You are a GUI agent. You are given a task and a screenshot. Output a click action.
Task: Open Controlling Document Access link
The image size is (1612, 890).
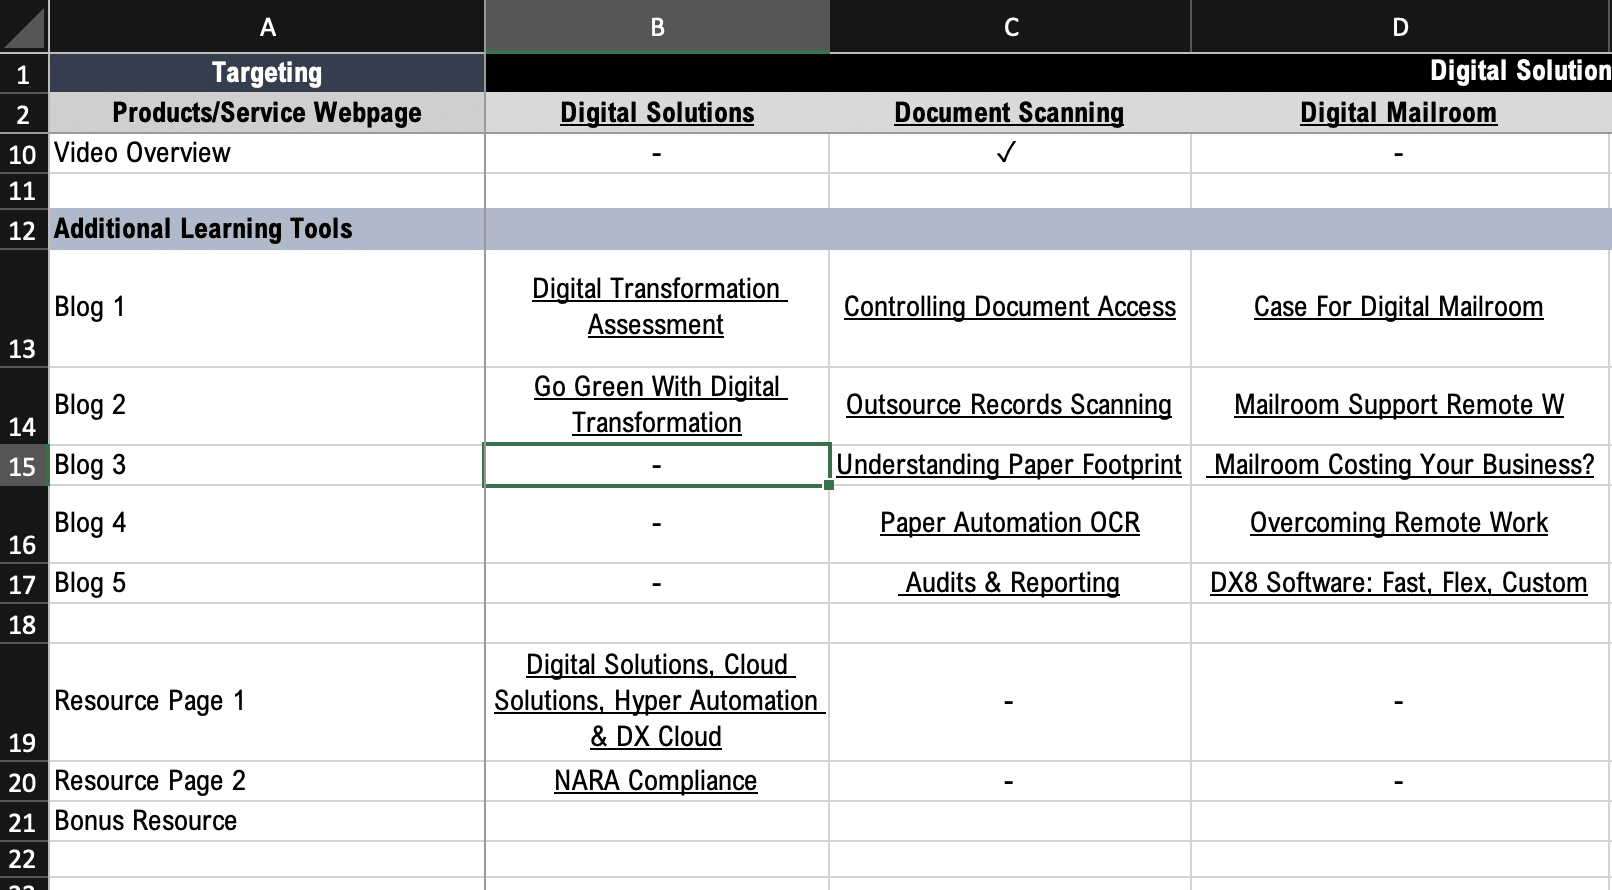(x=1010, y=307)
